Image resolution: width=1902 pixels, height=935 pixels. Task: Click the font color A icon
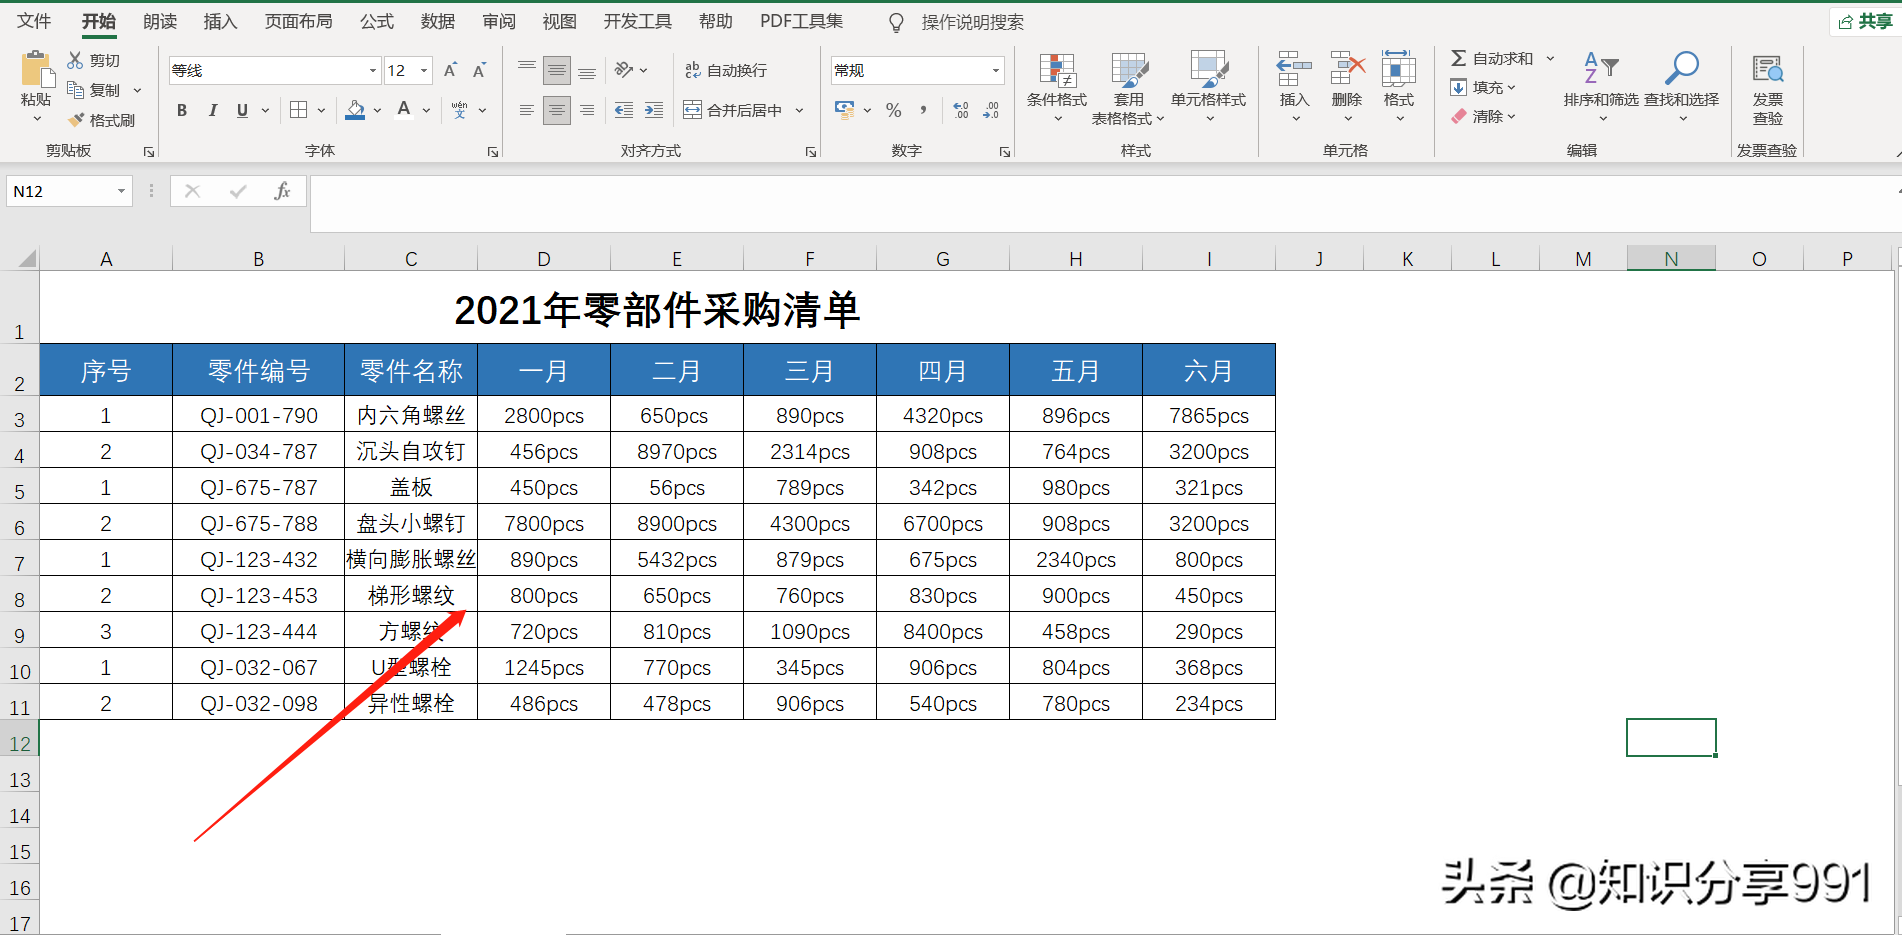tap(404, 110)
